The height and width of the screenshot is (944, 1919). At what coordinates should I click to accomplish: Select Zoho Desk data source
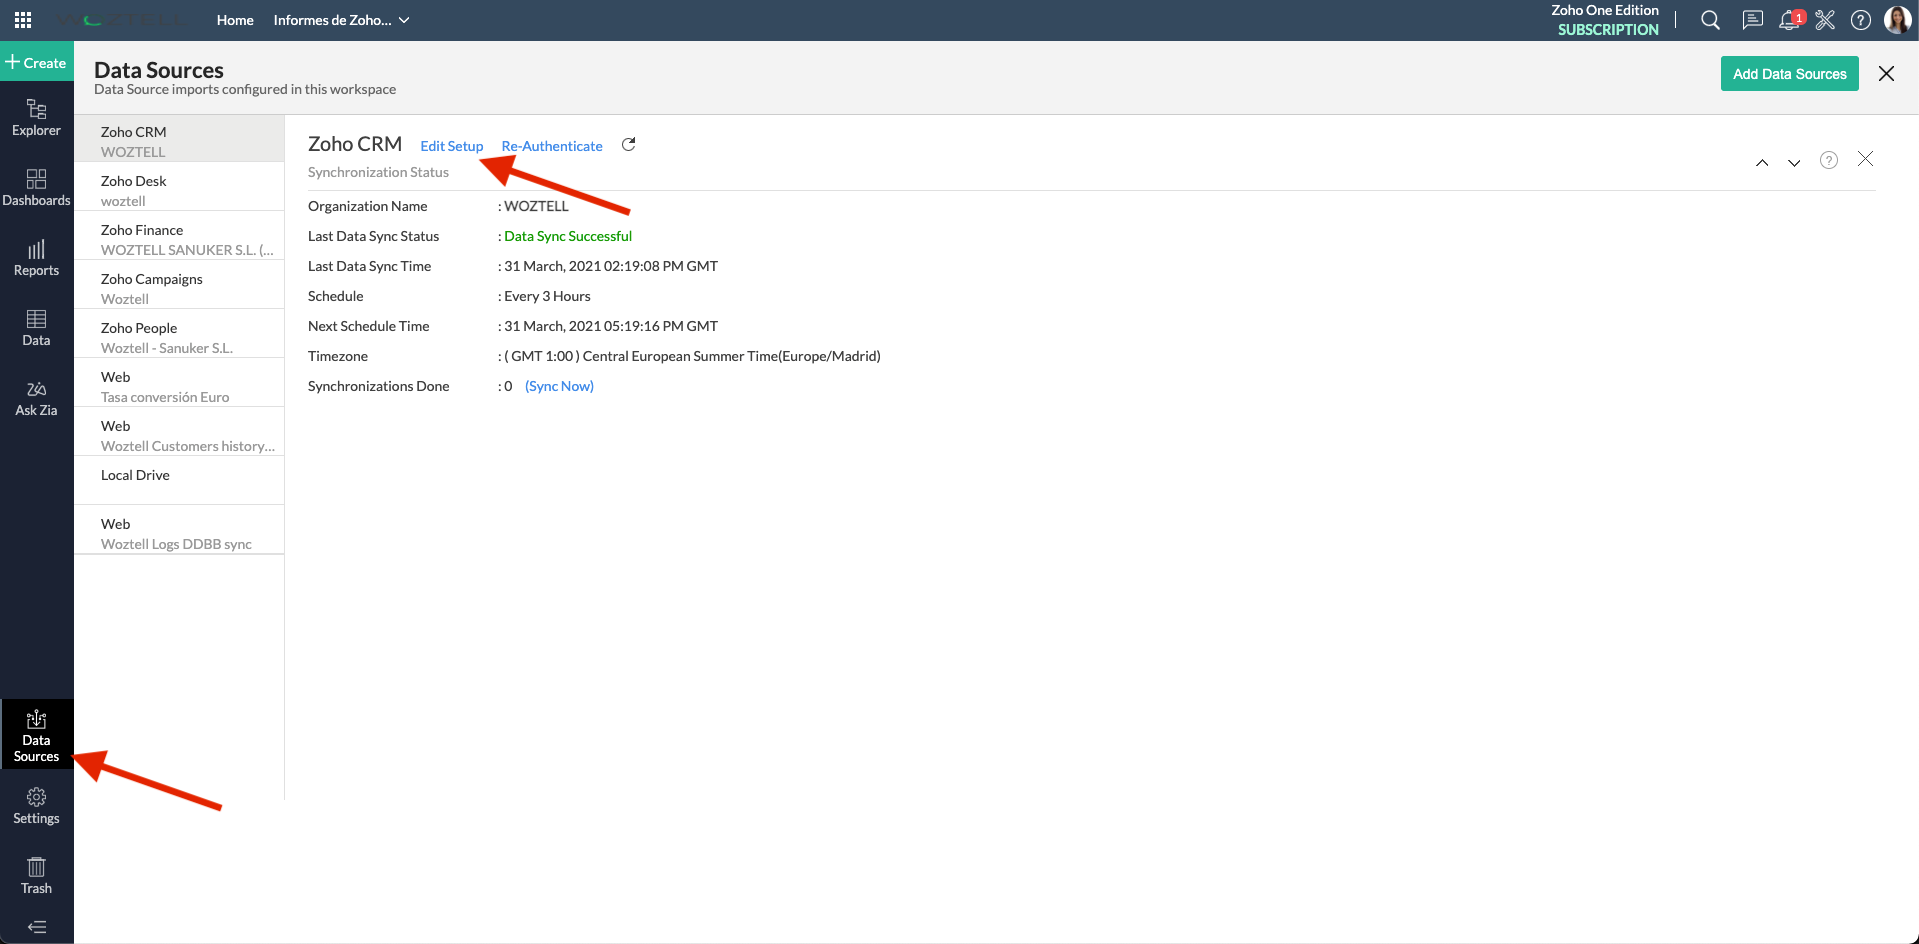(179, 188)
